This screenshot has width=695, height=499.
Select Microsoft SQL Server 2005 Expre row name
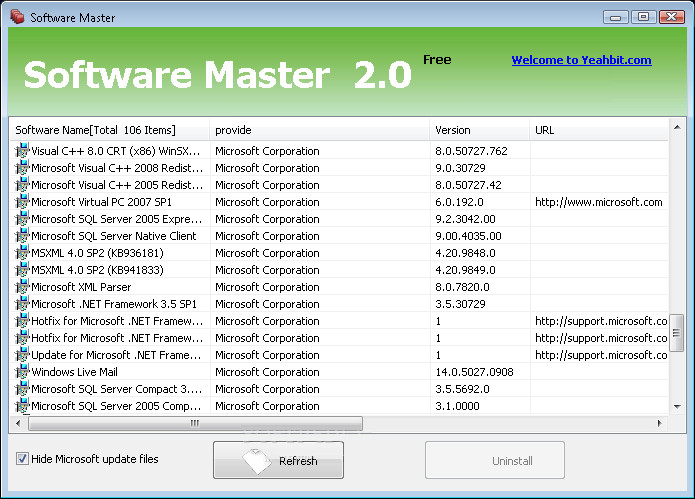[x=117, y=219]
